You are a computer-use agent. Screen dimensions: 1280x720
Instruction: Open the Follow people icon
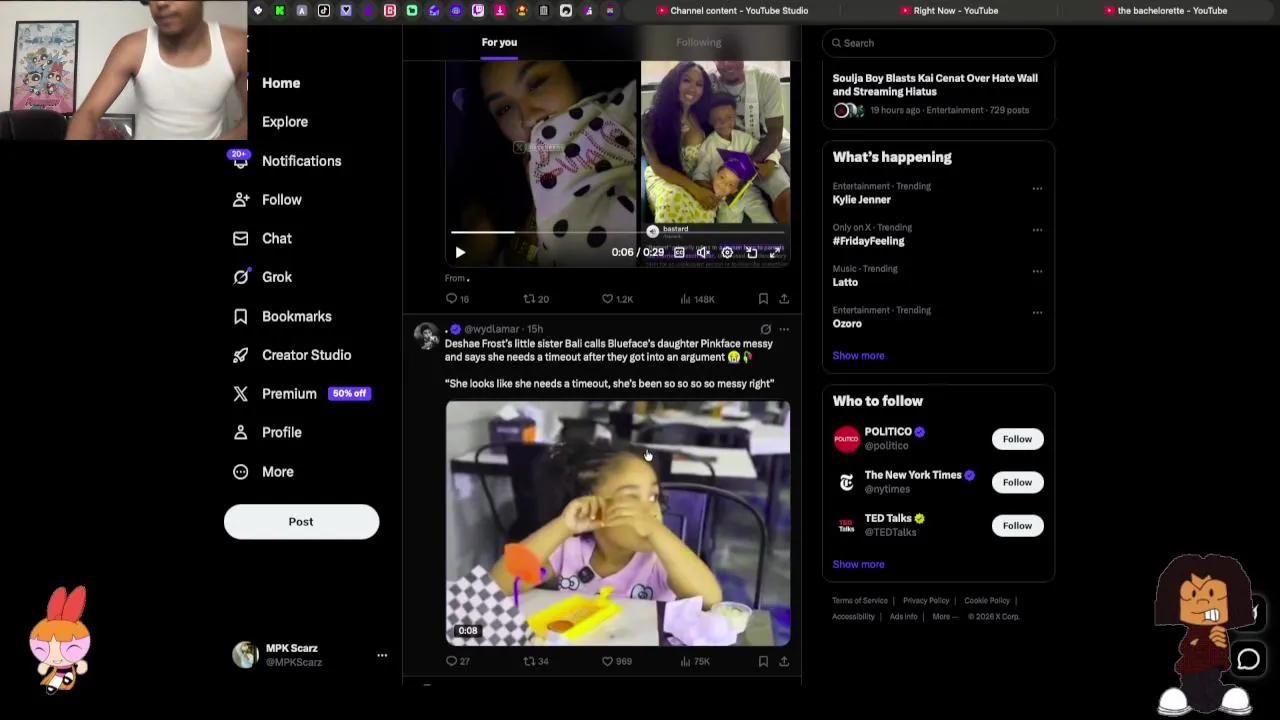pos(241,200)
